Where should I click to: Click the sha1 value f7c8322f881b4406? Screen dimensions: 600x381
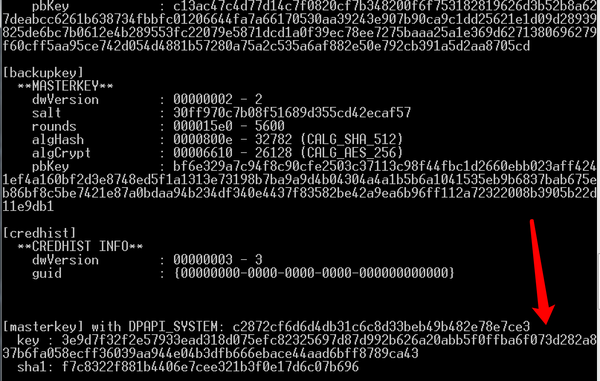coord(210,367)
